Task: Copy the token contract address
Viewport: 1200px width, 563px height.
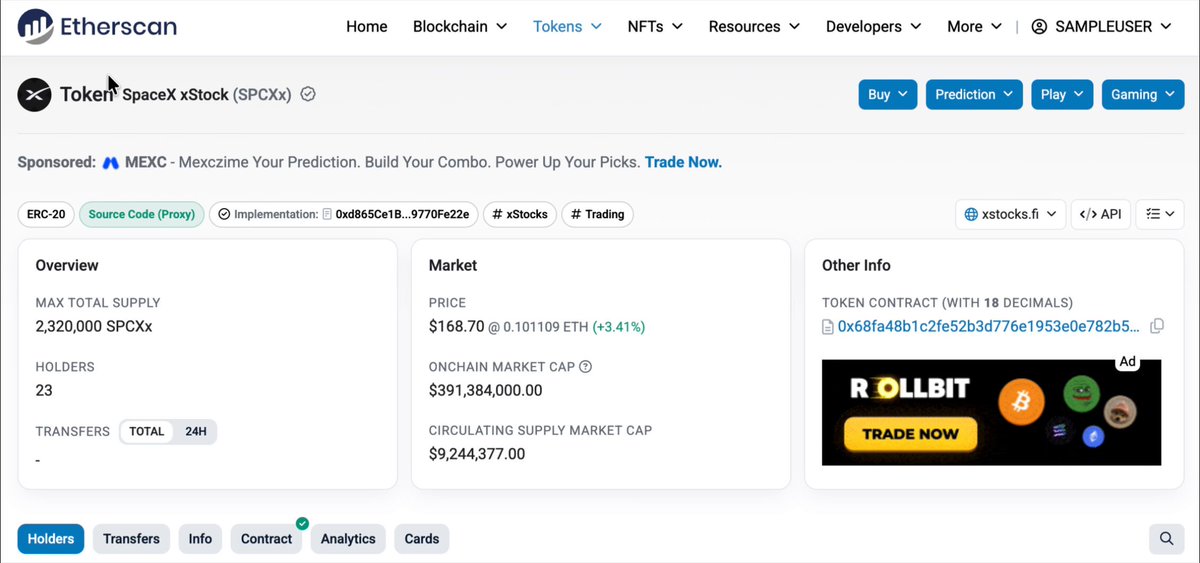Action: (1157, 326)
